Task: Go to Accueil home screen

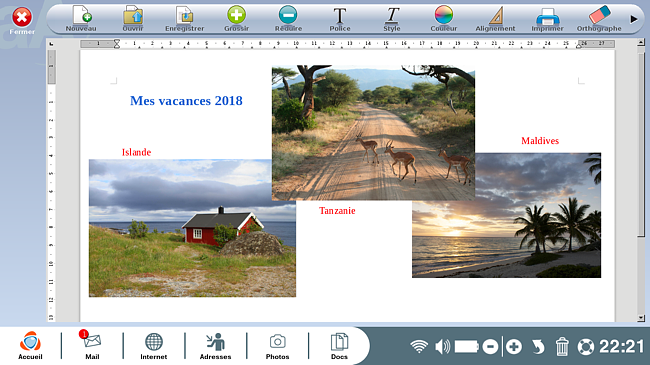Action: pyautogui.click(x=30, y=346)
